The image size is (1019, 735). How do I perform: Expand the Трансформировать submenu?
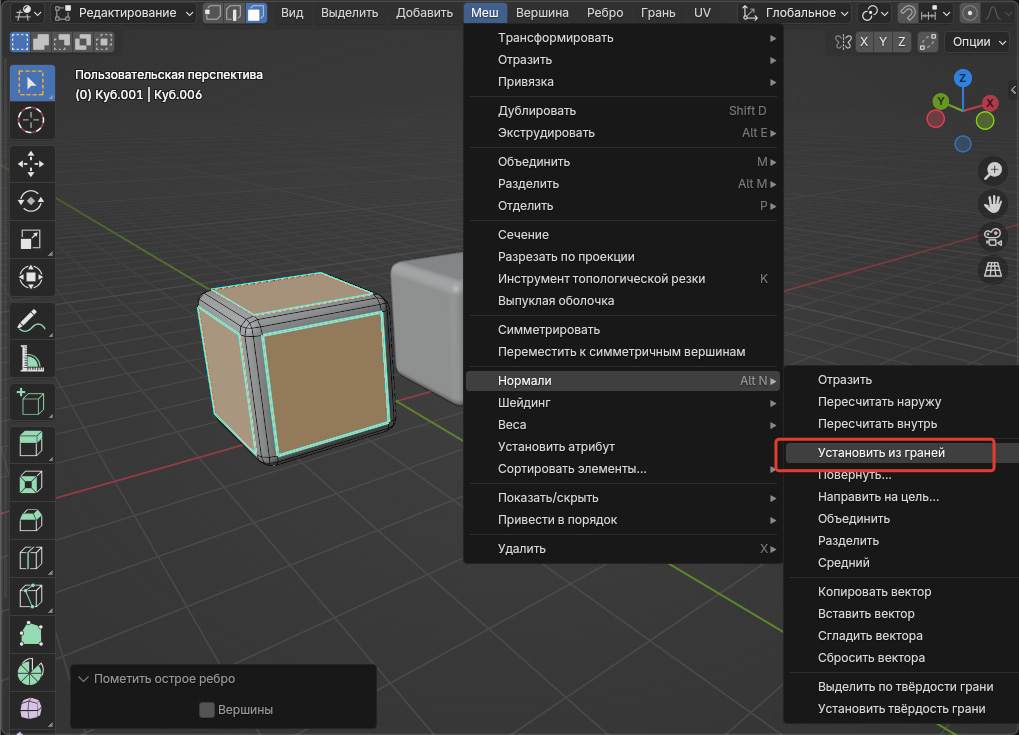pos(624,38)
